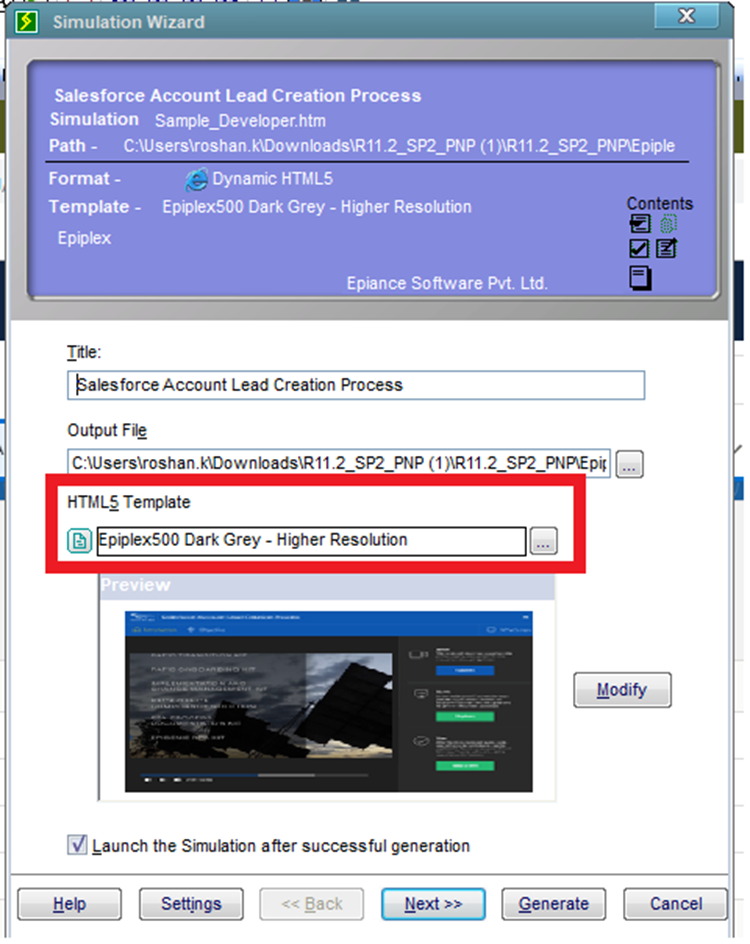This screenshot has width=750, height=944.
Task: Go back with the << Back button
Action: pos(312,904)
